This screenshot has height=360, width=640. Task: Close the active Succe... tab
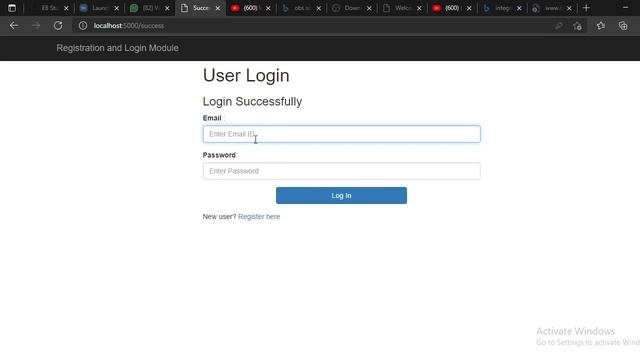point(218,8)
